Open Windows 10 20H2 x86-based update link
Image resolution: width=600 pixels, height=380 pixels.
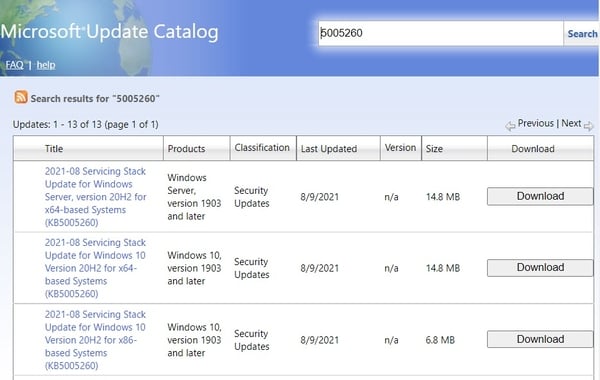95,340
